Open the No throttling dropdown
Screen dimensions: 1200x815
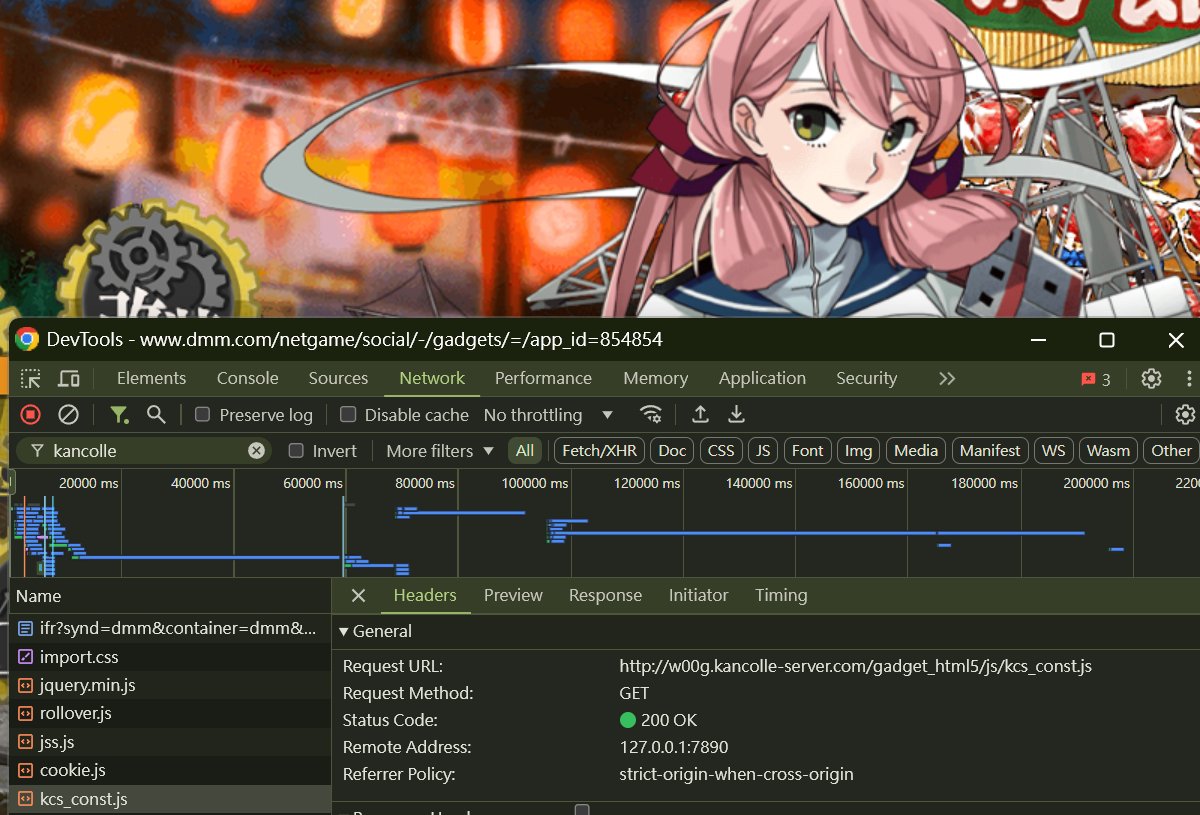pyautogui.click(x=548, y=414)
